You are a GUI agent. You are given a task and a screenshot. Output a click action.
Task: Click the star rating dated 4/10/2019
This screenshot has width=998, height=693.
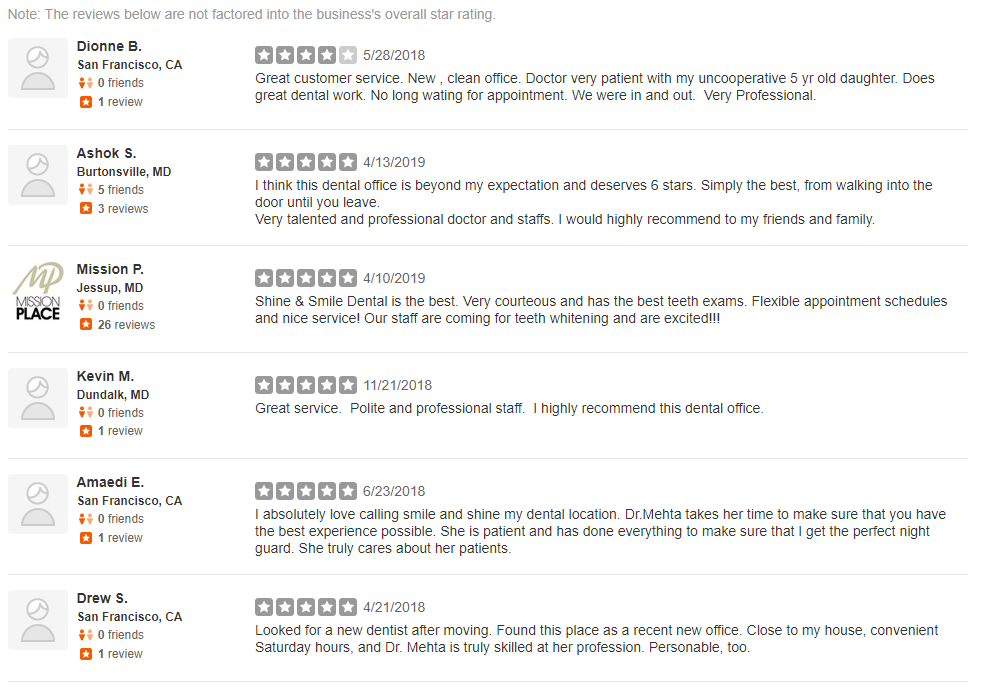(306, 278)
